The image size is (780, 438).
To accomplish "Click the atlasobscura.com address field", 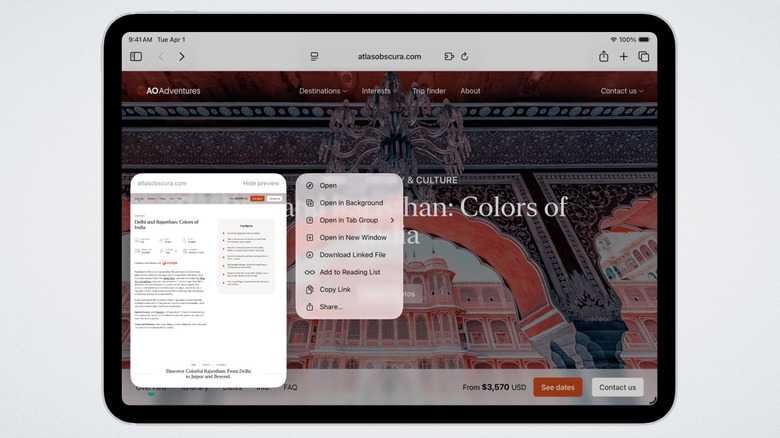I will pos(389,57).
